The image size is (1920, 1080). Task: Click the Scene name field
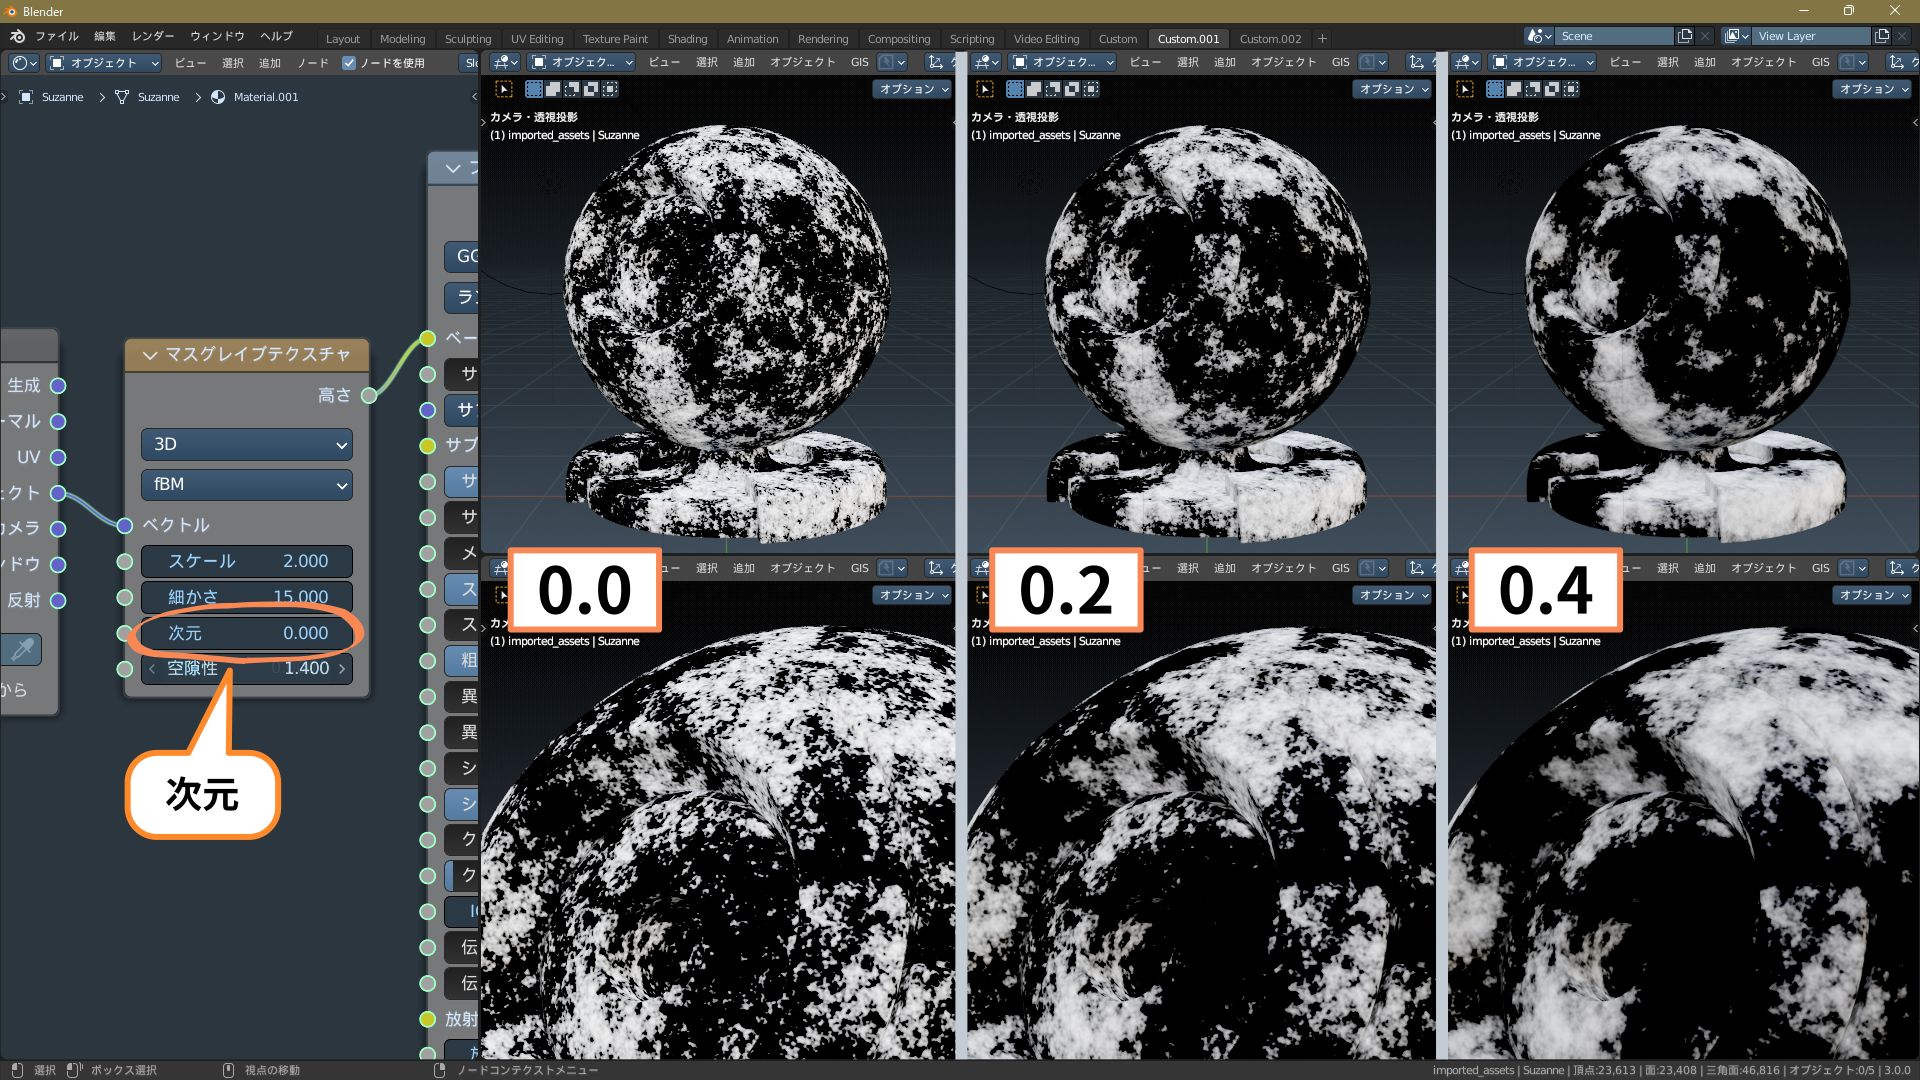1614,36
